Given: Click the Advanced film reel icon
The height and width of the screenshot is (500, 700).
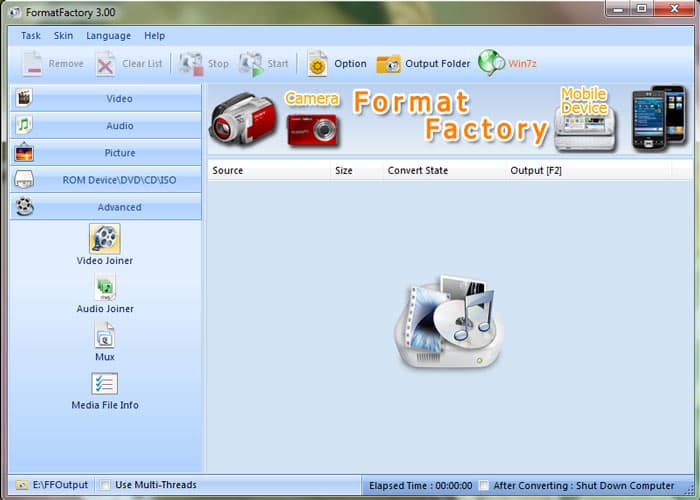Looking at the screenshot, I should [25, 207].
